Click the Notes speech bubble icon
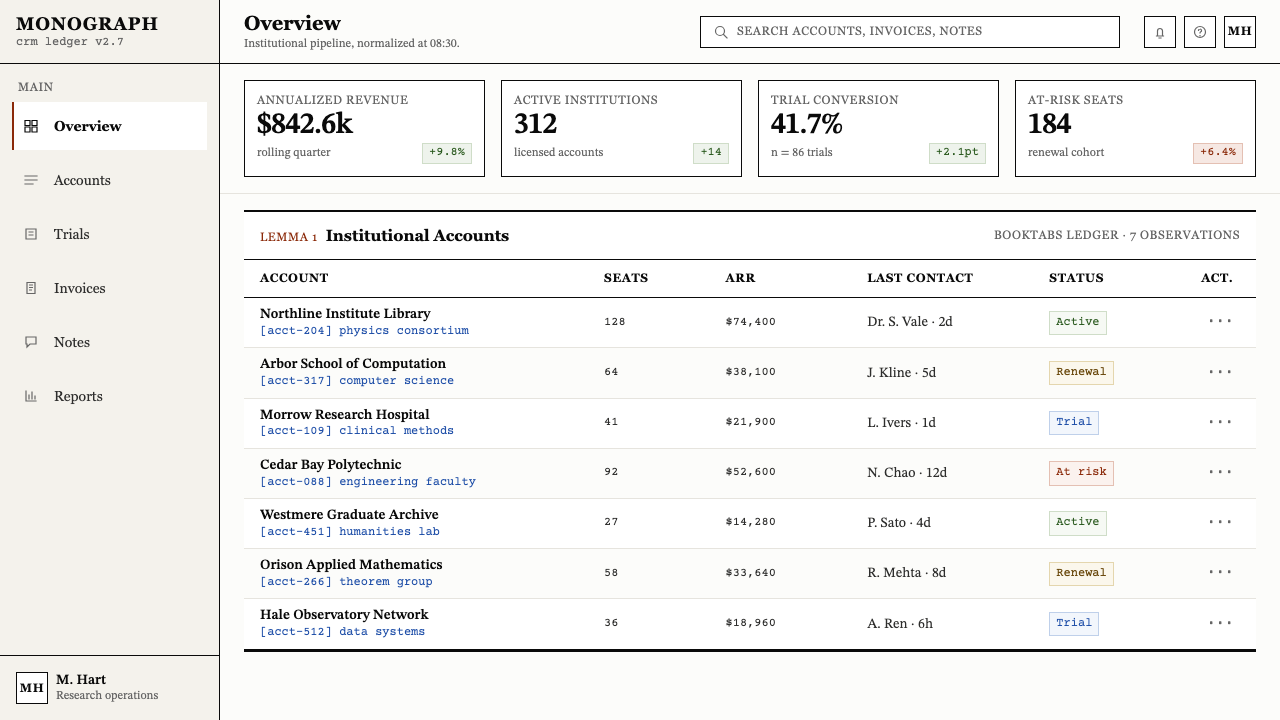 (31, 342)
